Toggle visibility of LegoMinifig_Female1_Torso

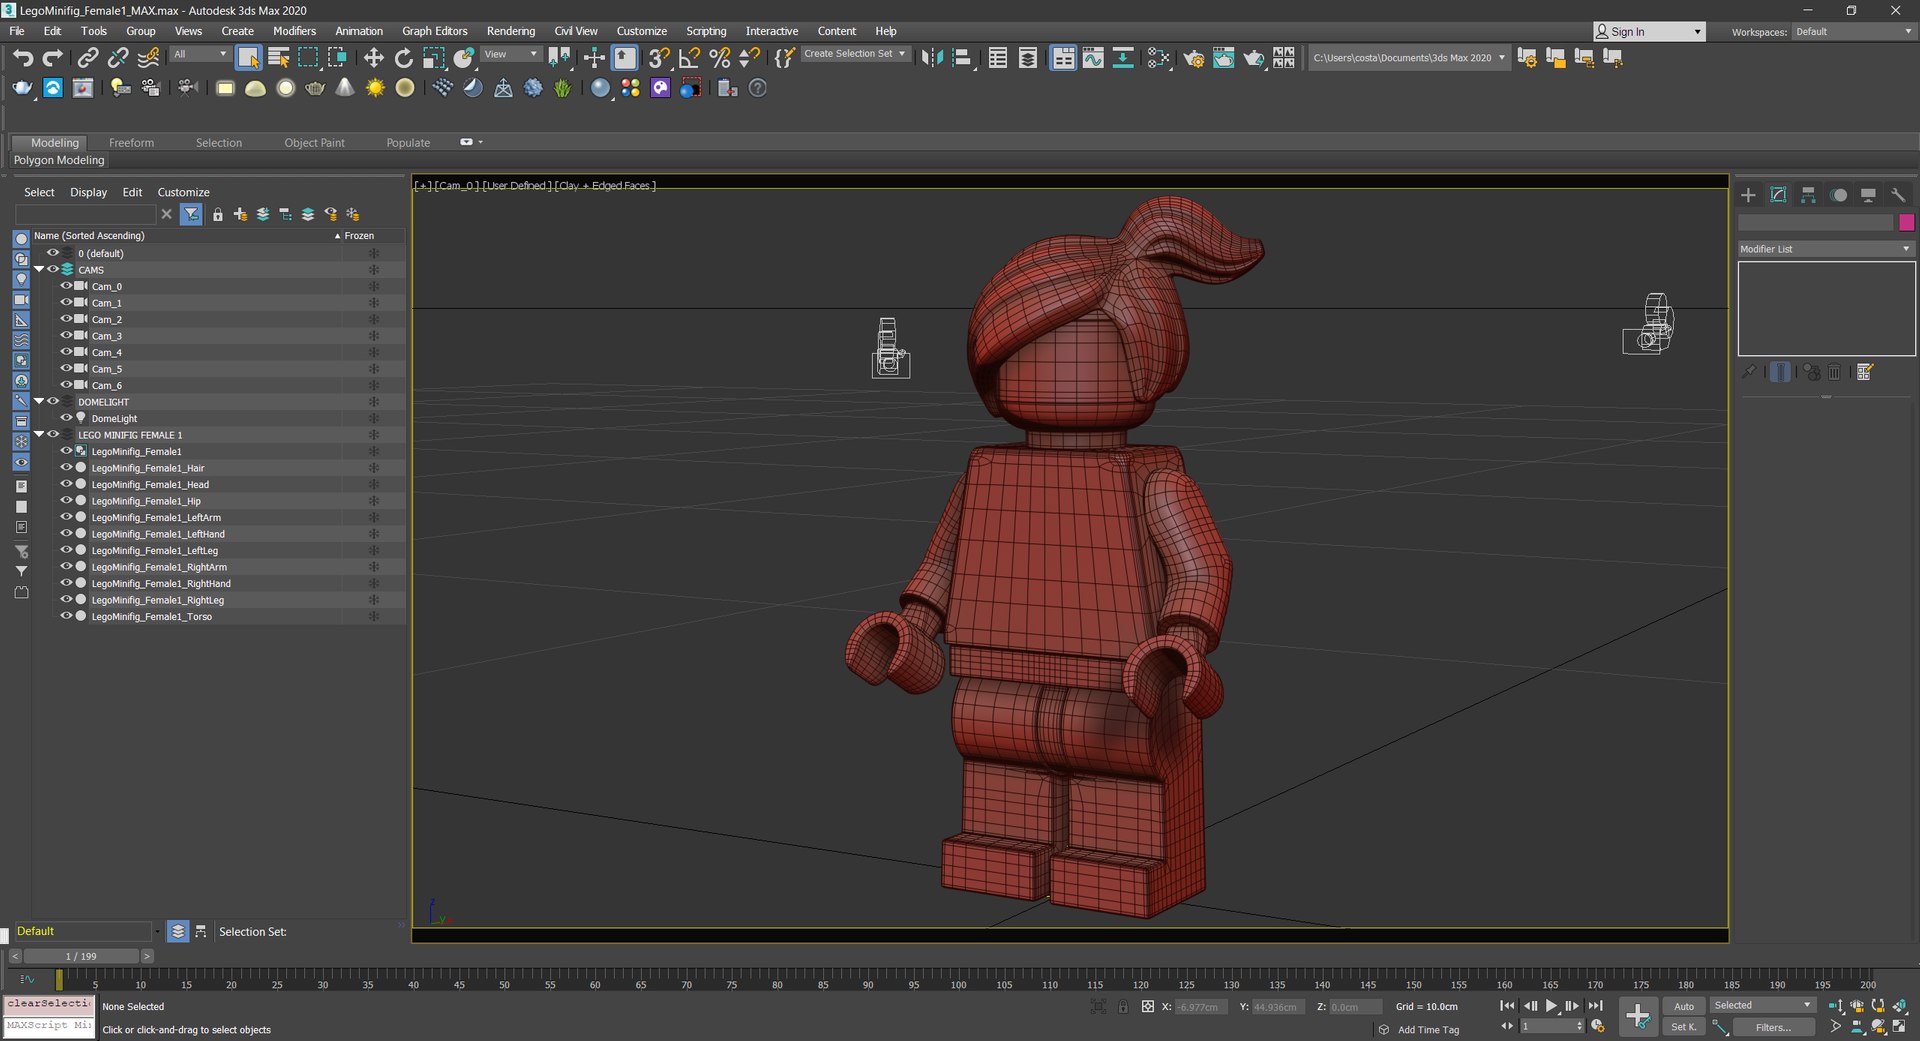[x=66, y=616]
